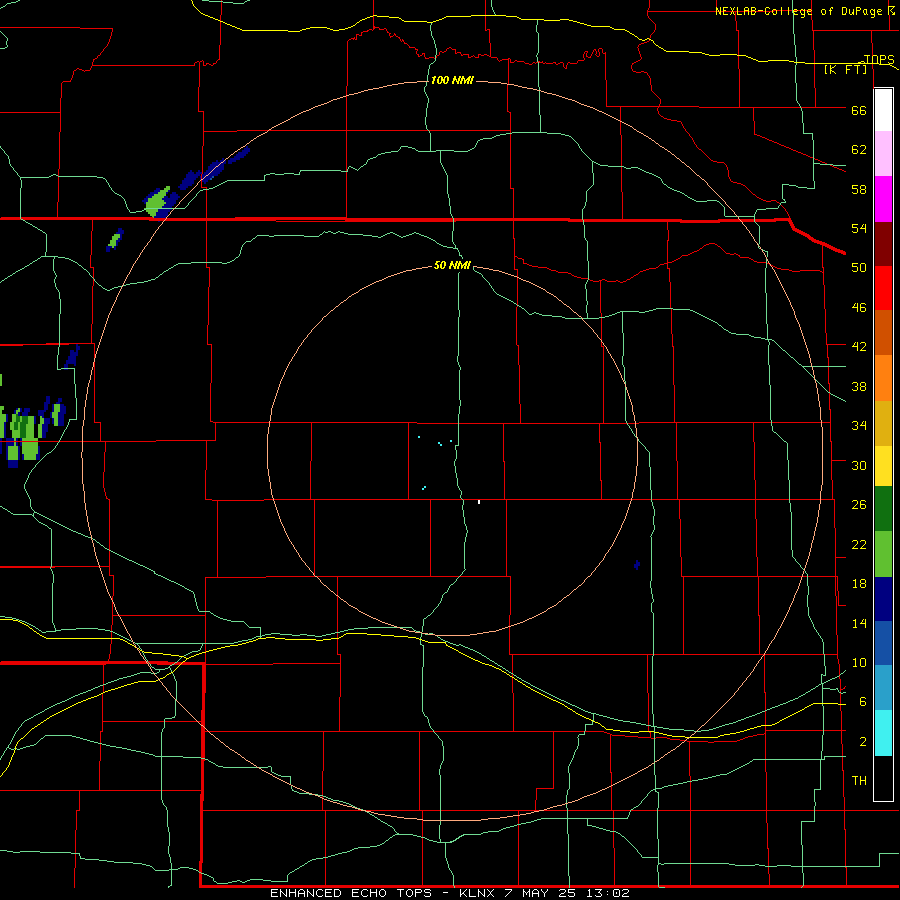This screenshot has width=900, height=900.
Task: Click the "TH" threshold label
Action: pyautogui.click(x=859, y=781)
